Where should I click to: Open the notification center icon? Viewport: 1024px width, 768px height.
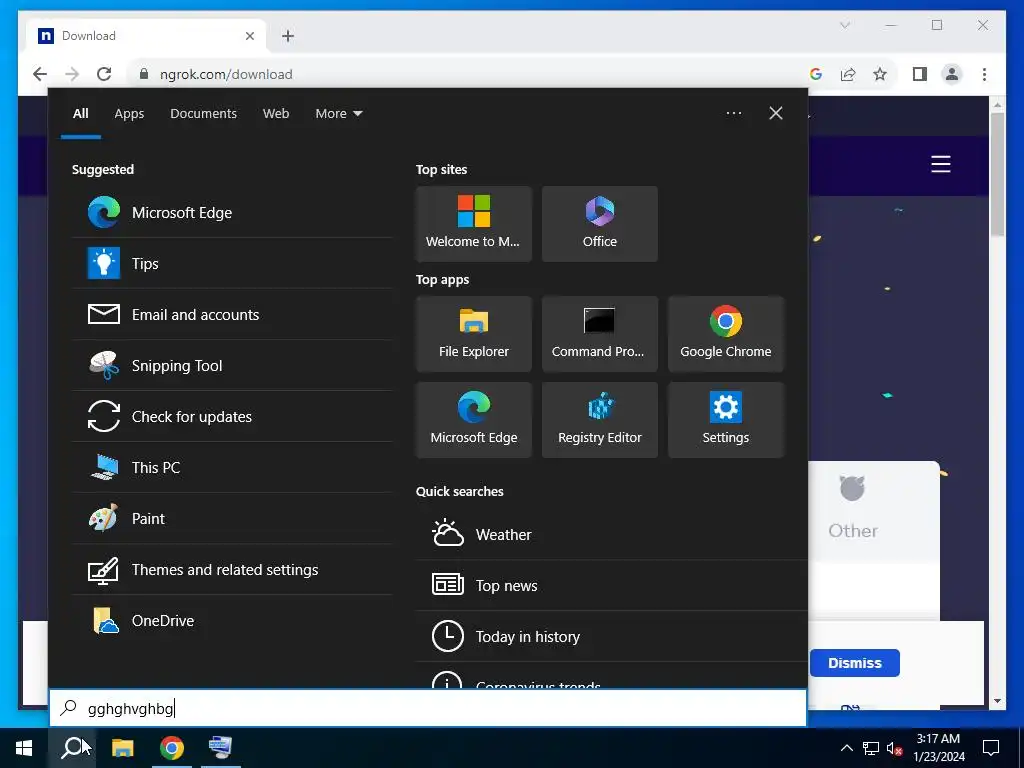(991, 748)
